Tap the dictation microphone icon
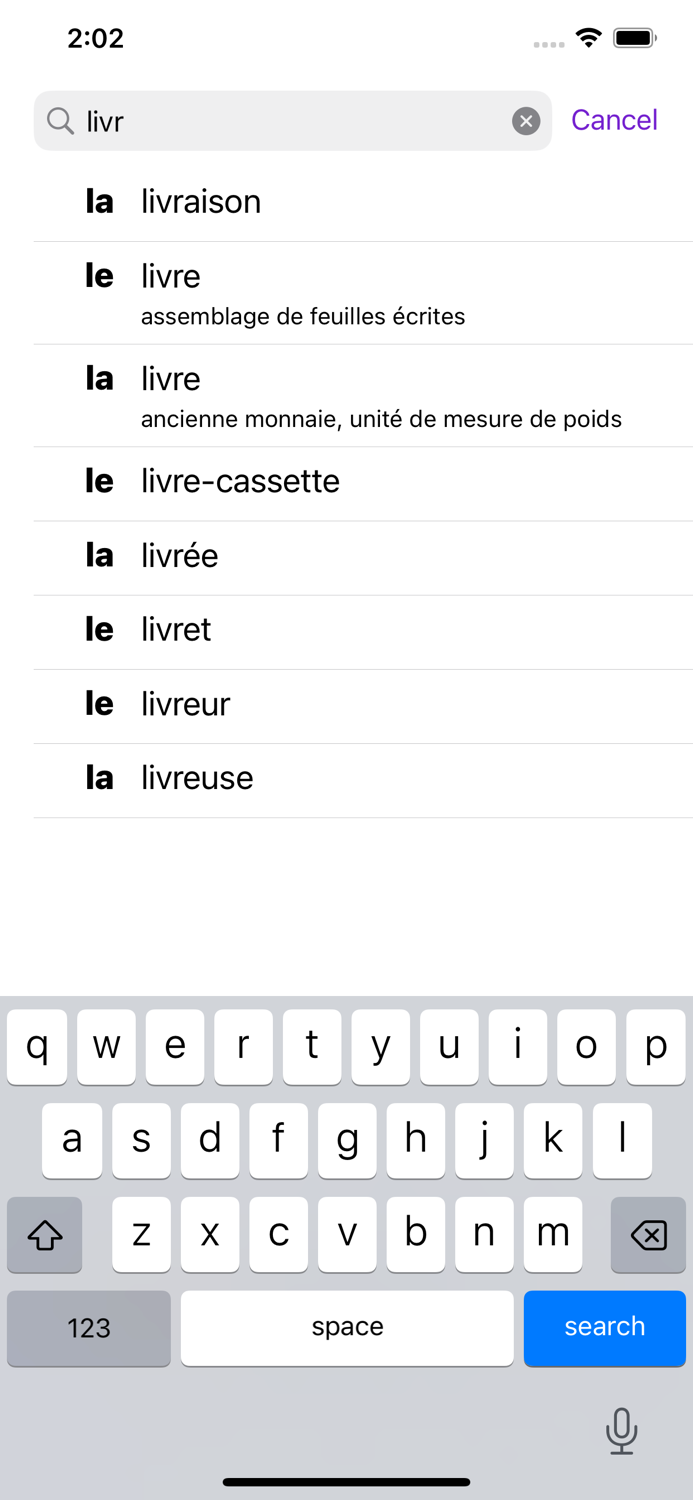The width and height of the screenshot is (693, 1500). coord(621,1430)
